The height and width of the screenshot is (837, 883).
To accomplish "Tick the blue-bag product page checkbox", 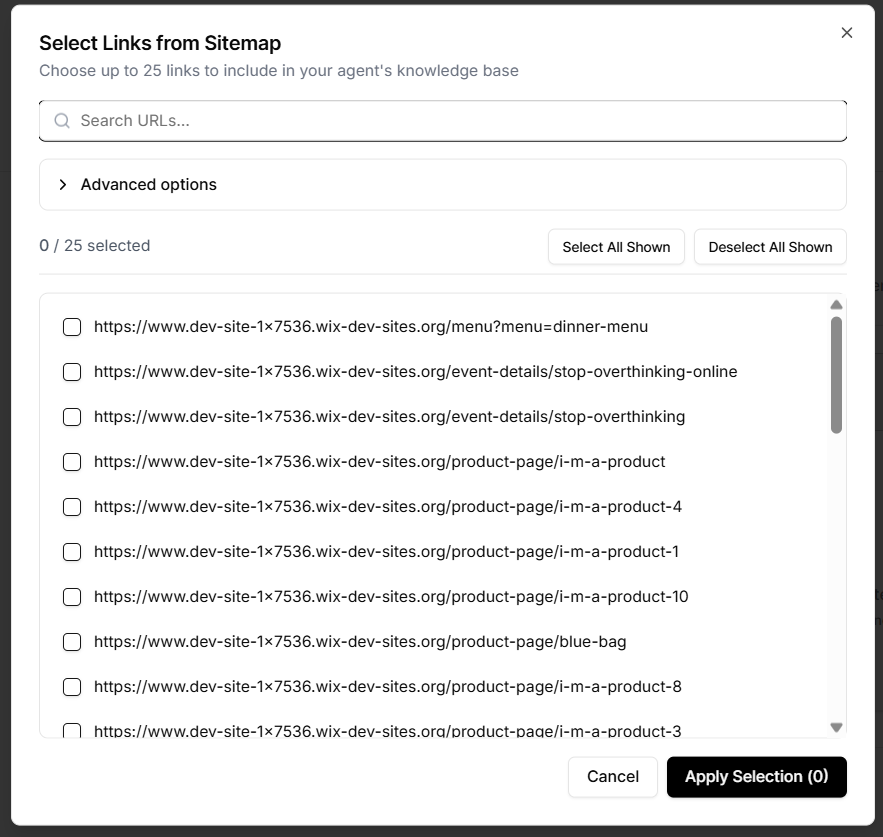I will click(72, 642).
